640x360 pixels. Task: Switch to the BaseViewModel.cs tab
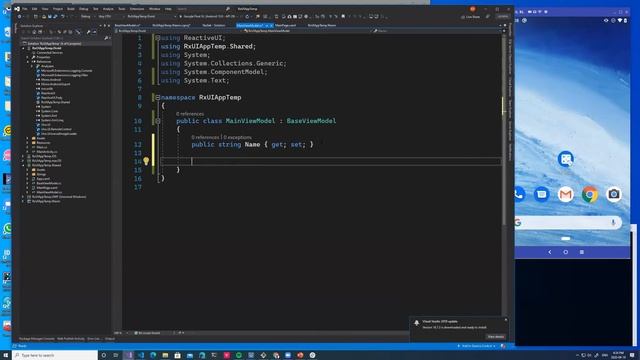128,25
